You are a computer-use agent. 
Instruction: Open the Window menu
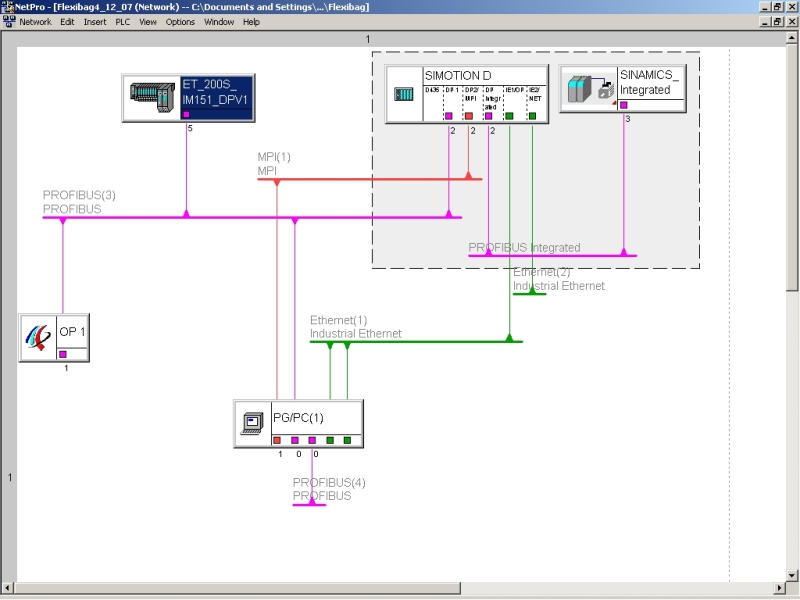219,22
